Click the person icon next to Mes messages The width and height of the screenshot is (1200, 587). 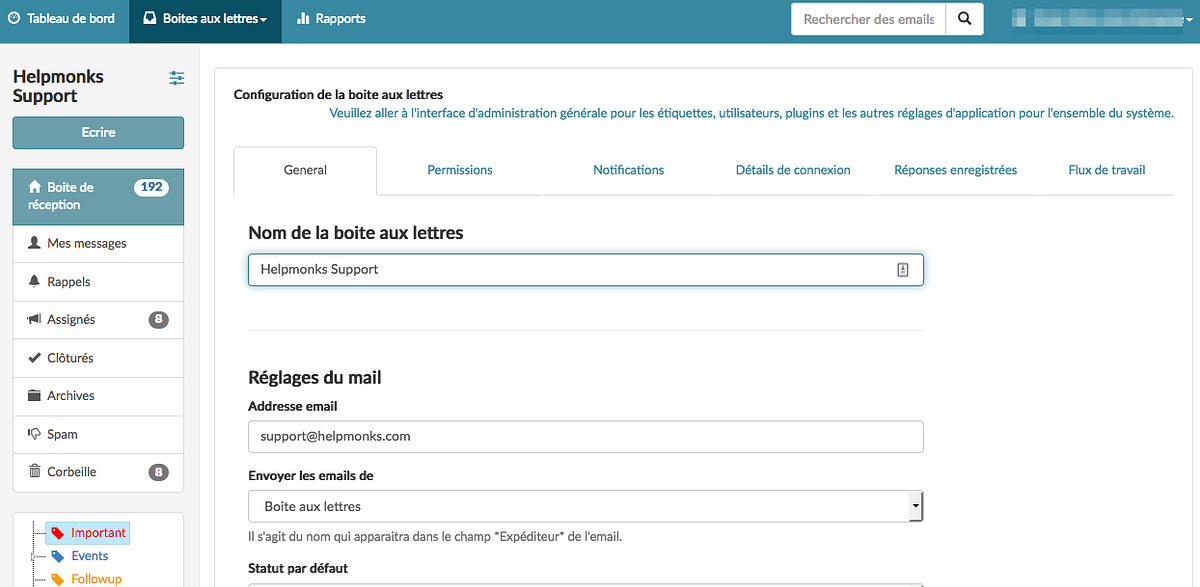34,244
